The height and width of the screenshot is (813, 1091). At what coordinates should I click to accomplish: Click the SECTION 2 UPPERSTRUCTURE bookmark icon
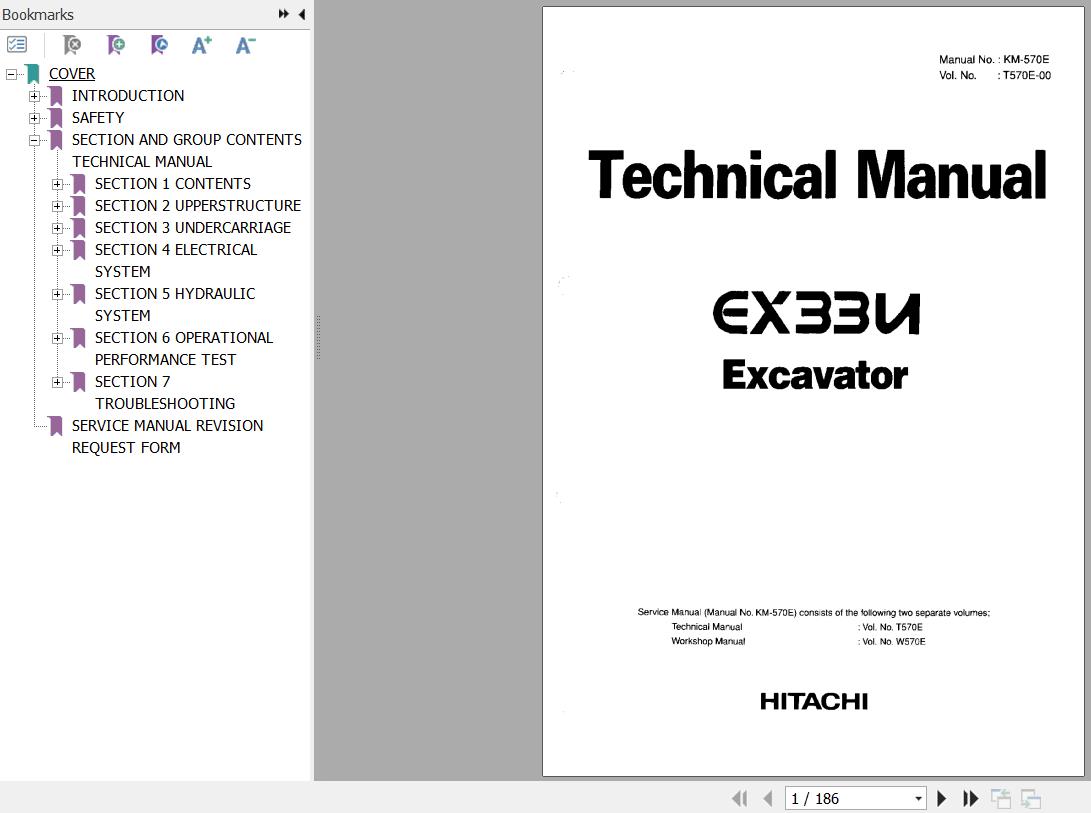tap(79, 206)
